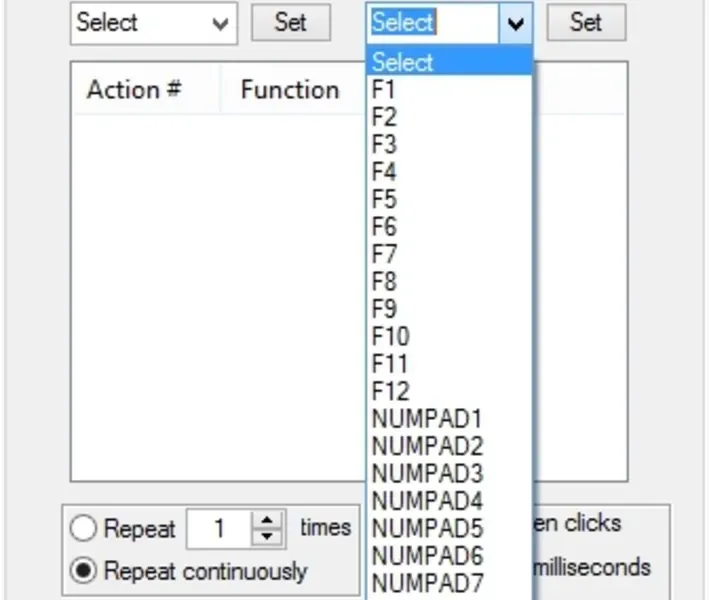Click the repeat count number field

(x=220, y=528)
